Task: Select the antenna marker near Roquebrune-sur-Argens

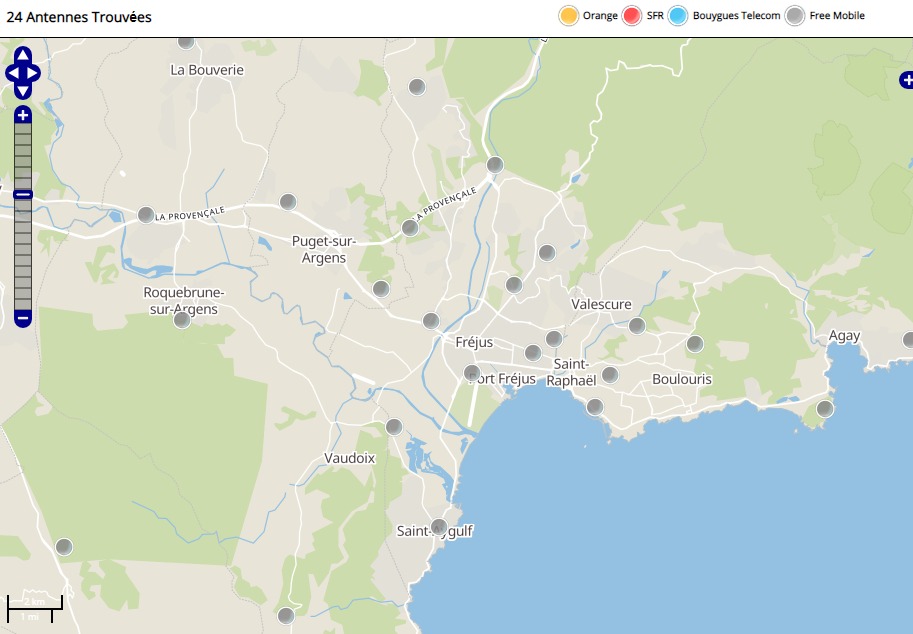Action: tap(182, 320)
